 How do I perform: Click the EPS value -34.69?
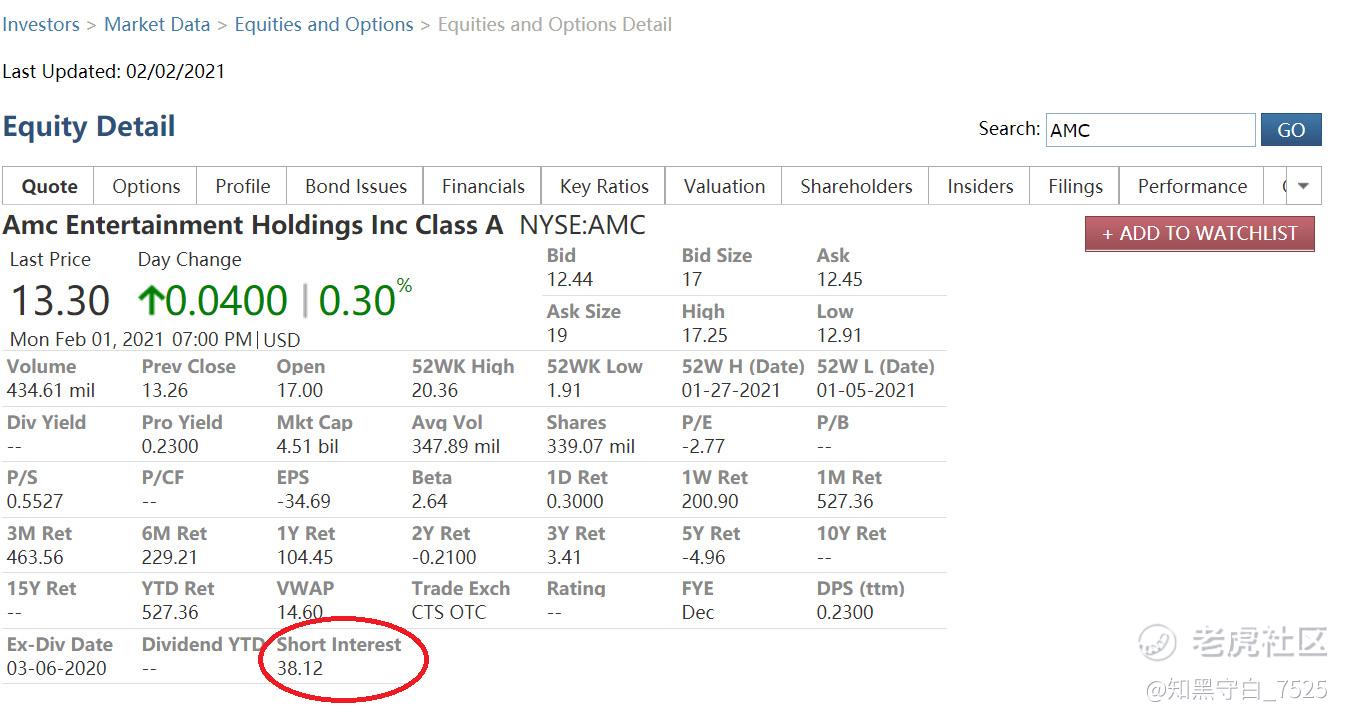coord(304,502)
